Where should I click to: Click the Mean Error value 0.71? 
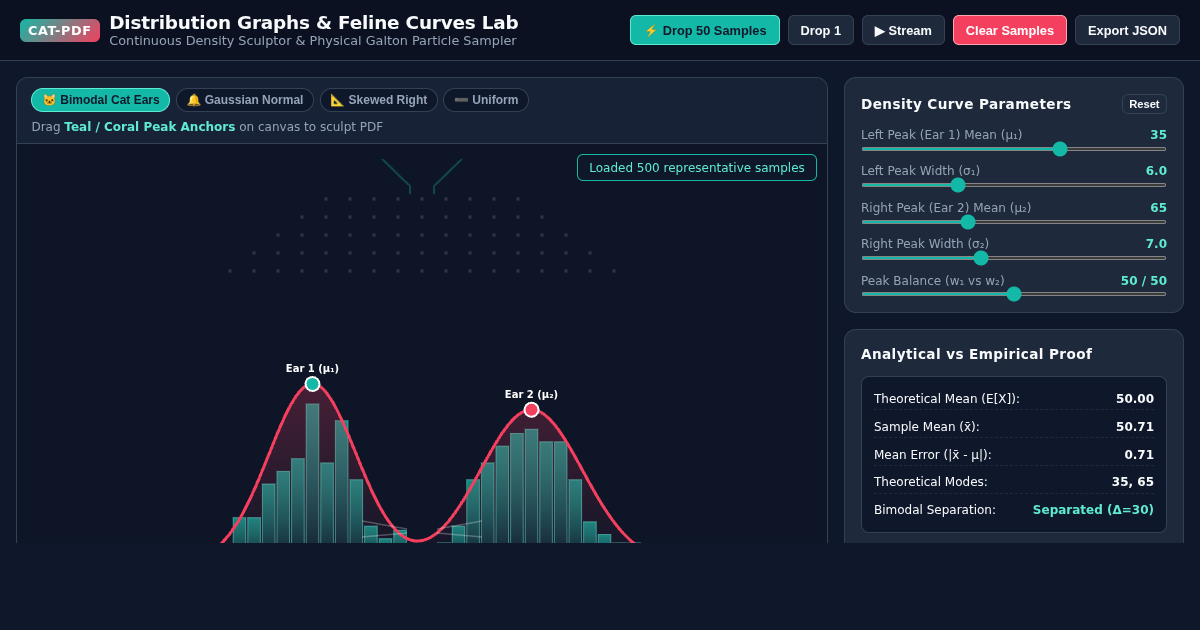(1139, 455)
